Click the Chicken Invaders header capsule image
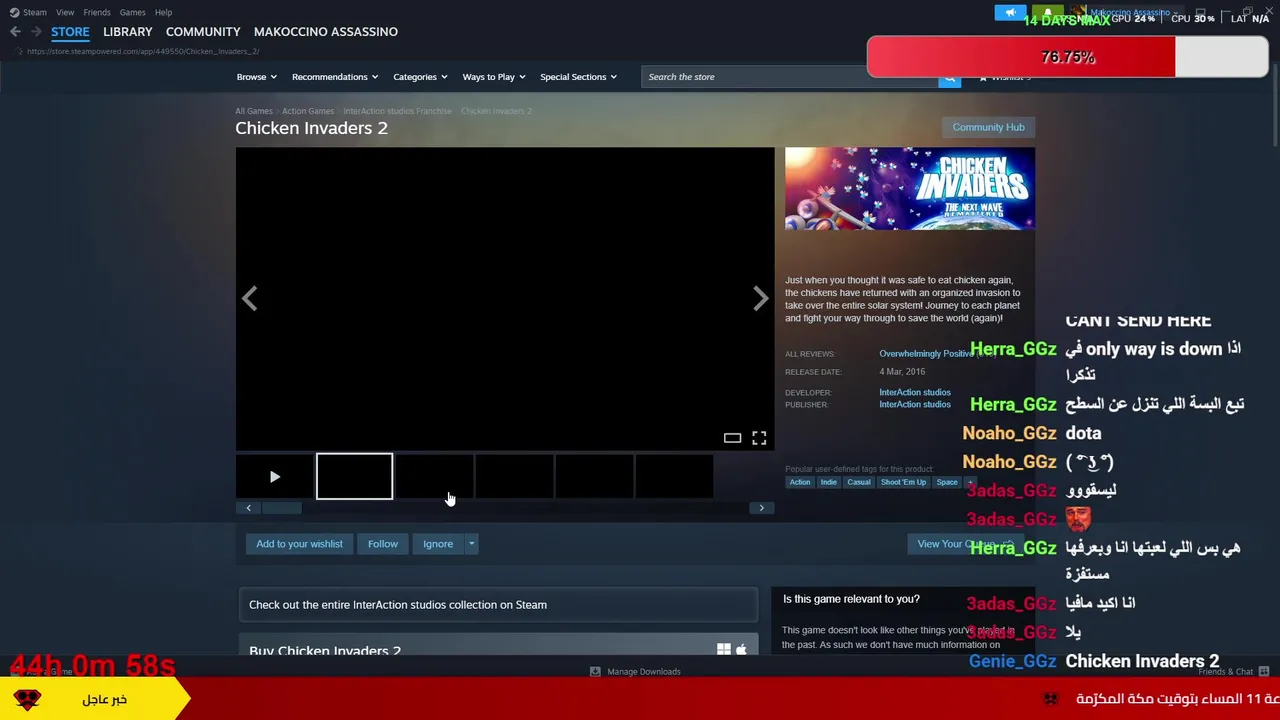Screen dimensions: 1280x720 (x=910, y=189)
